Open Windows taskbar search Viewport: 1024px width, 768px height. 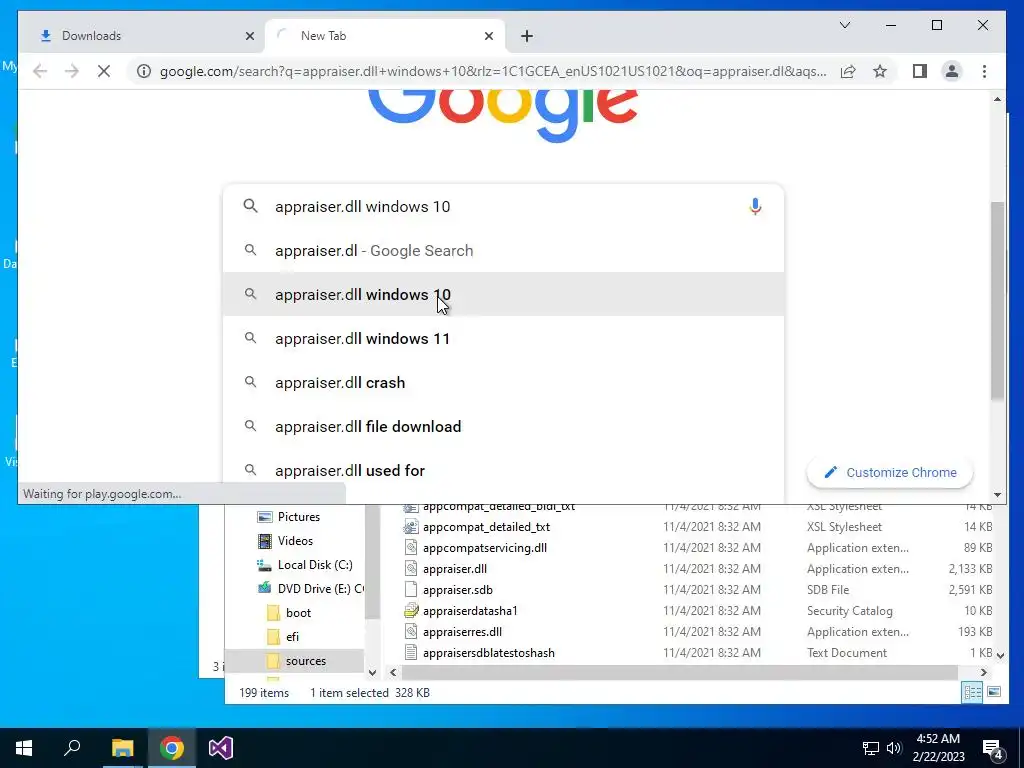(x=72, y=748)
